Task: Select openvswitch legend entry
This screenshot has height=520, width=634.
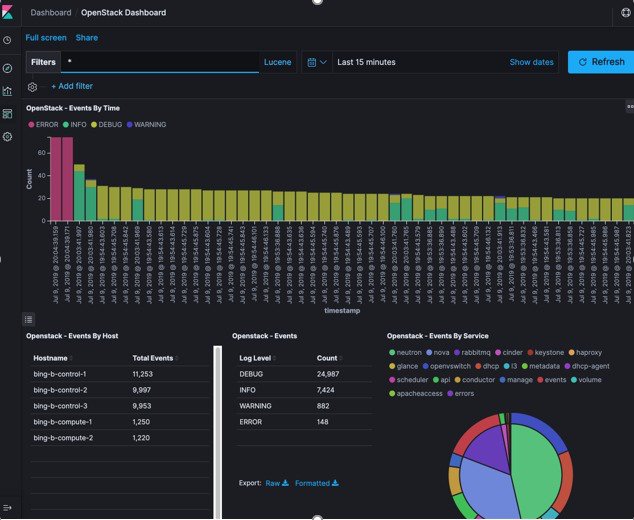Action: pos(447,366)
